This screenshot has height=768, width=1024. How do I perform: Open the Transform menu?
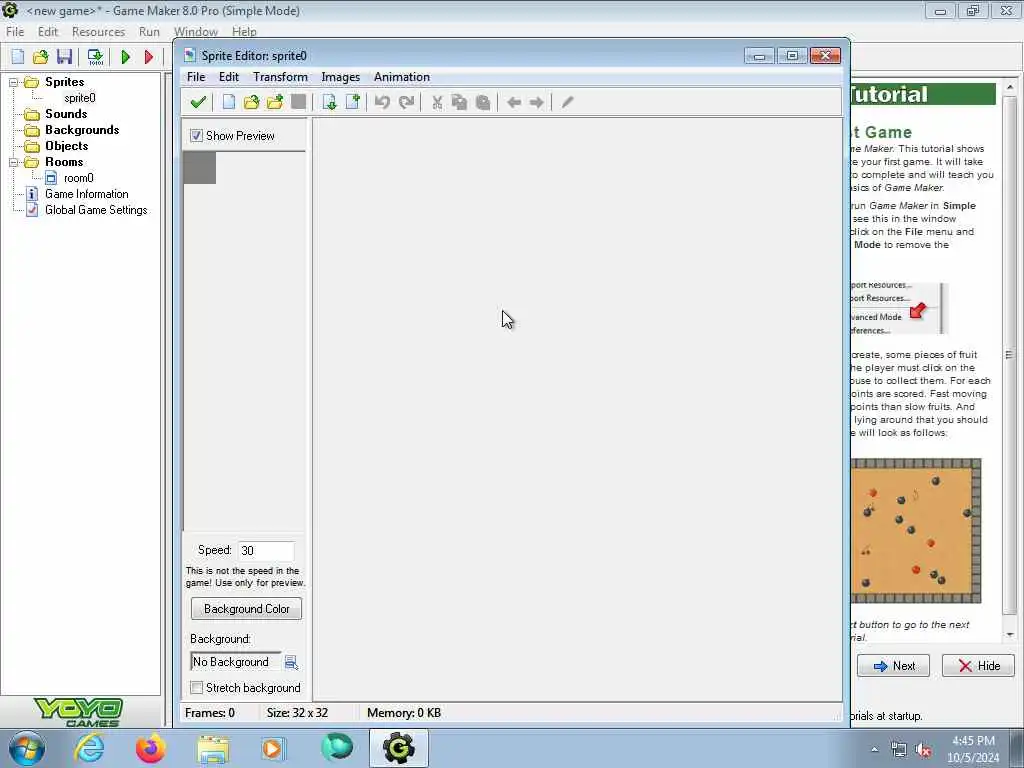(x=280, y=77)
